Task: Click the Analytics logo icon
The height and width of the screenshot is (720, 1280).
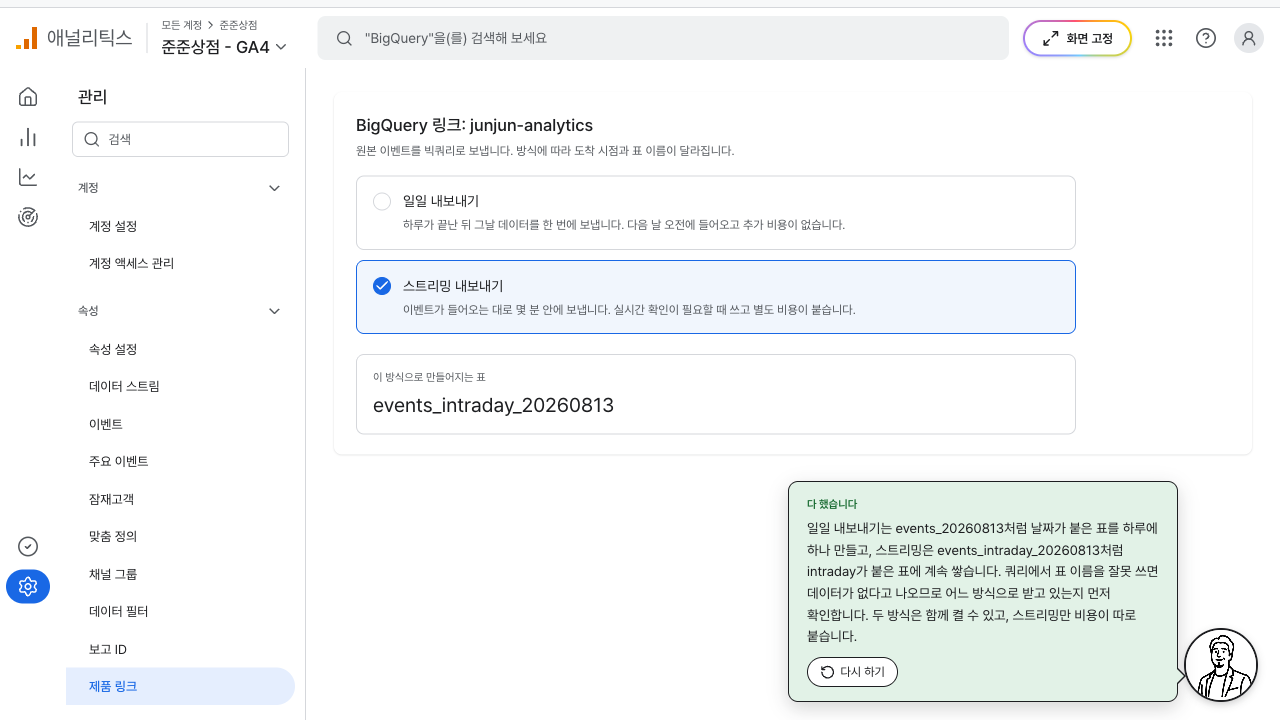Action: 27,38
